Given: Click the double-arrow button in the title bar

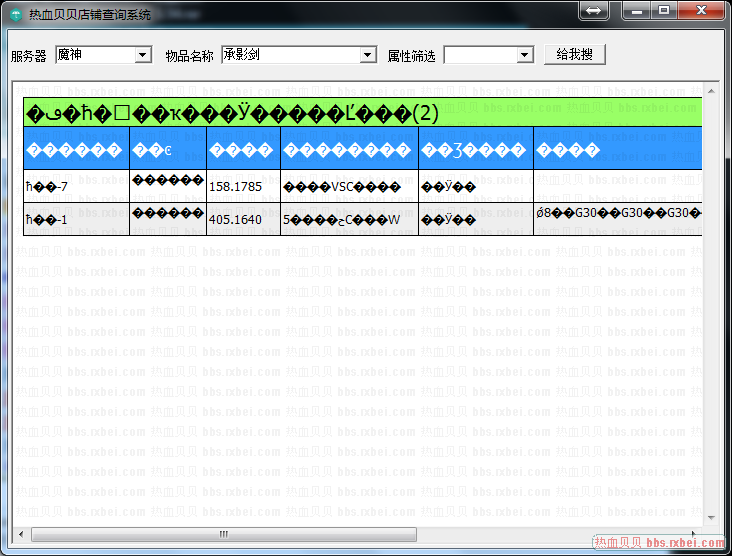Looking at the screenshot, I should pos(593,11).
